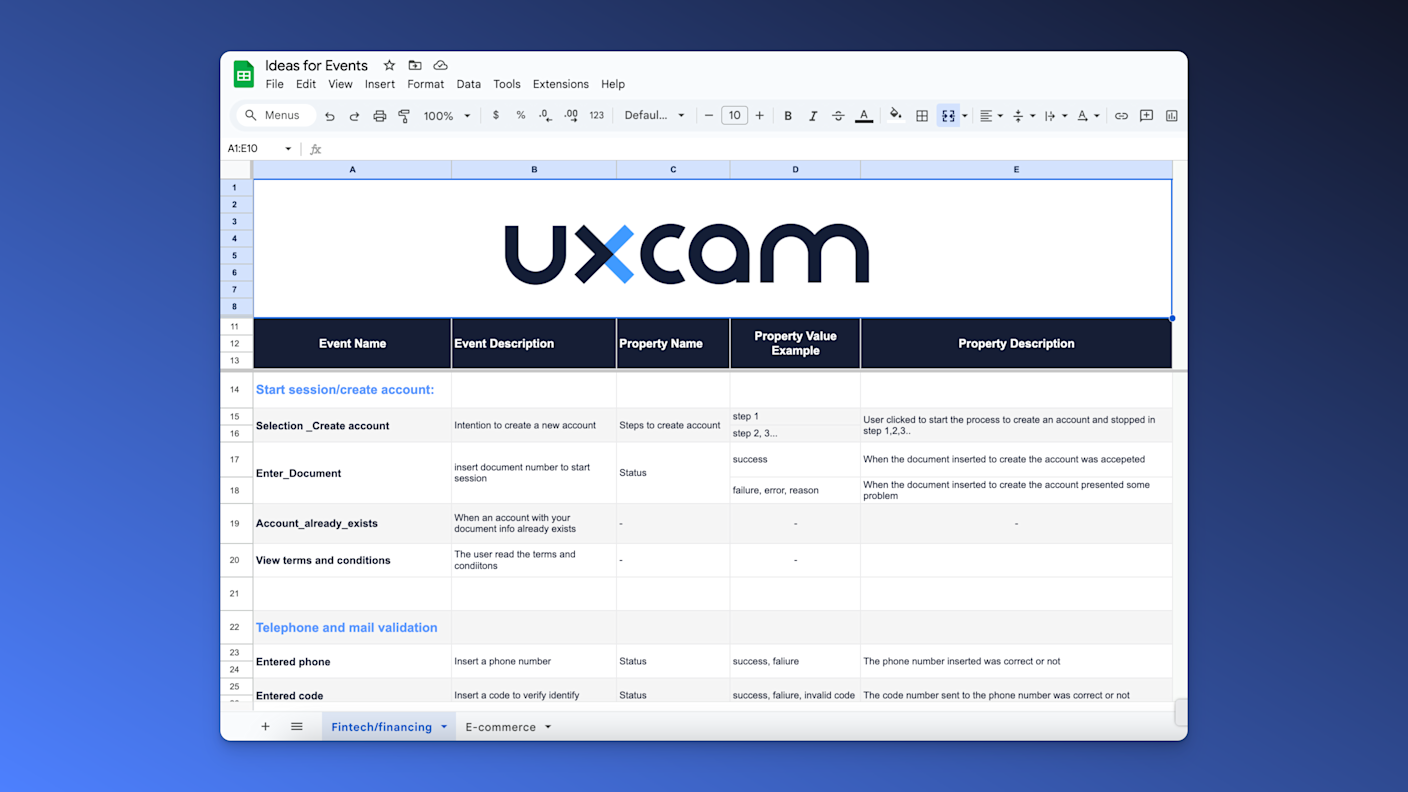
Task: Toggle bold formatting
Action: point(788,116)
